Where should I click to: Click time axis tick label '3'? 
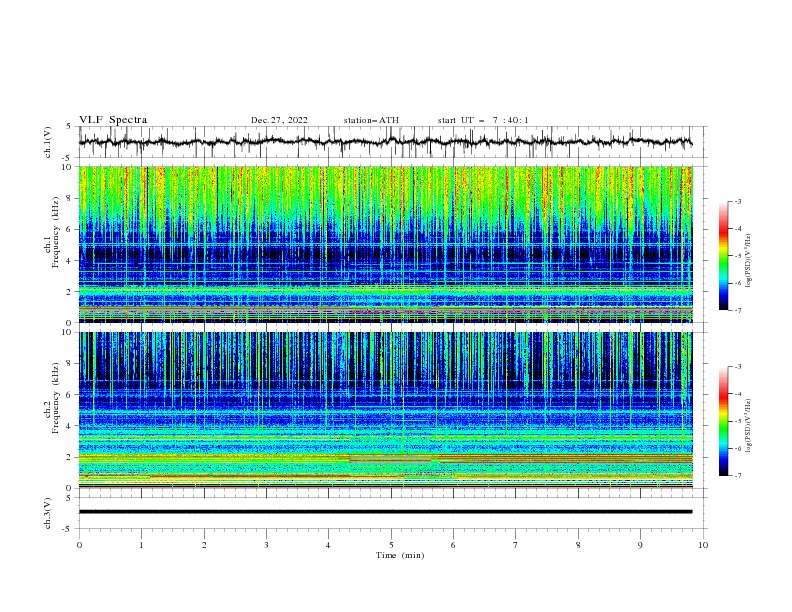[266, 545]
